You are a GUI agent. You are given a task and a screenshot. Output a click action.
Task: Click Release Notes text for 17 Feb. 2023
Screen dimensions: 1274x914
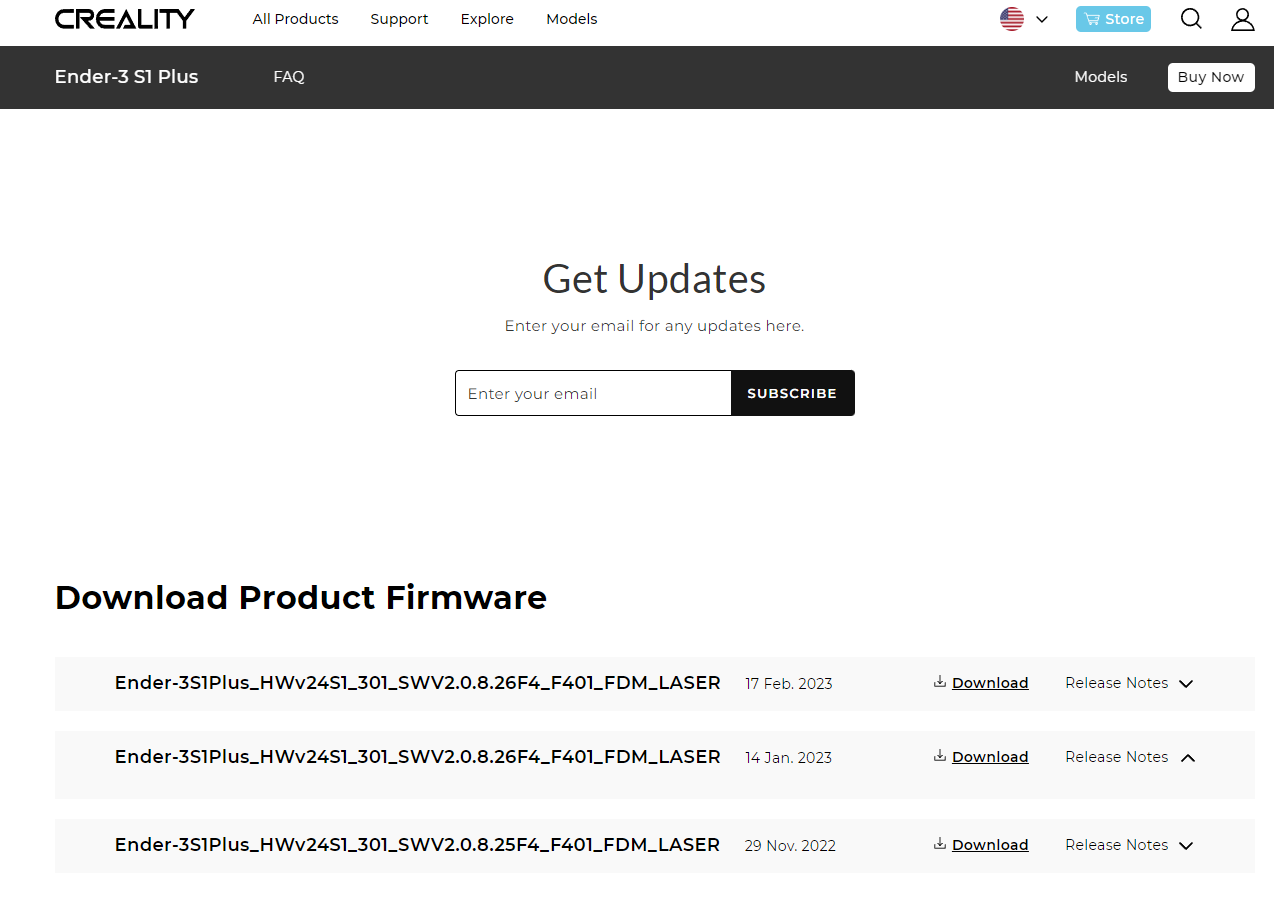click(x=1116, y=683)
